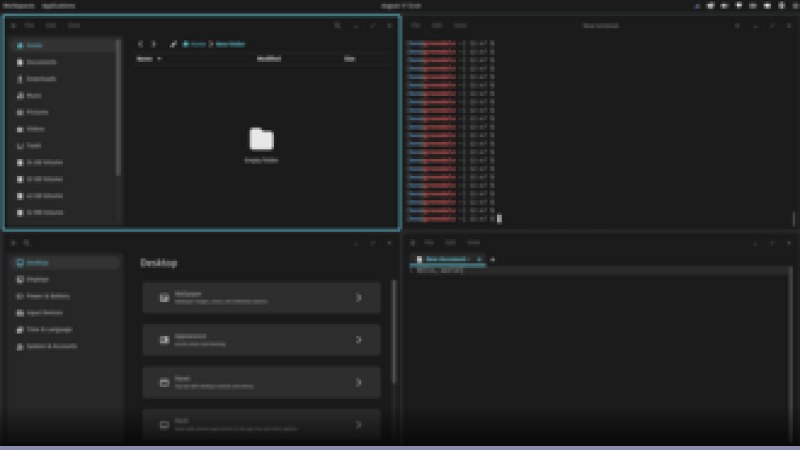
Task: Open the Edit menu in the terminal
Action: [437, 26]
